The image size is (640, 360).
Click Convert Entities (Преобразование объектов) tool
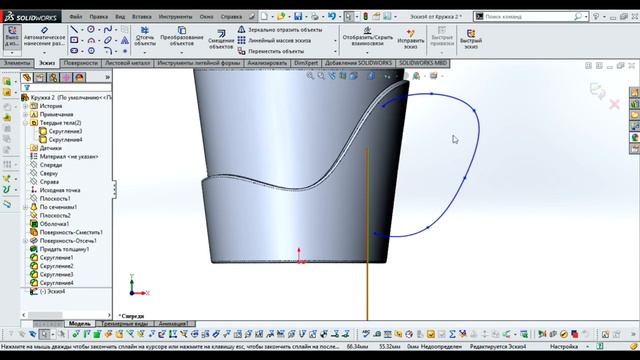pyautogui.click(x=182, y=36)
